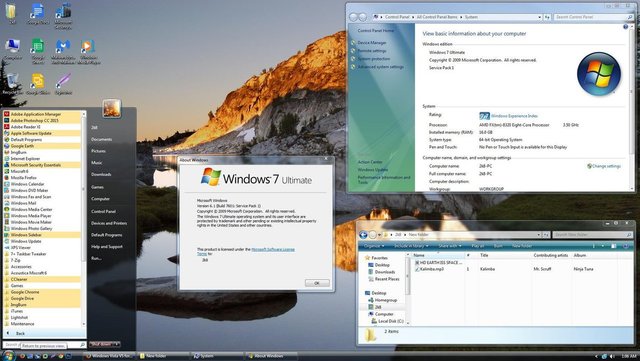Open Control Panel from Start menu
The height and width of the screenshot is (361, 640).
103,212
